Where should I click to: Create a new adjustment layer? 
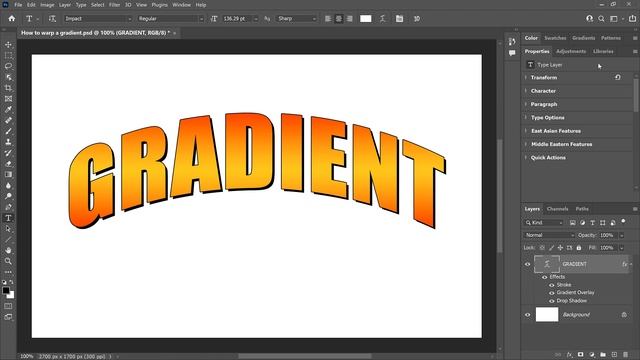tap(592, 355)
